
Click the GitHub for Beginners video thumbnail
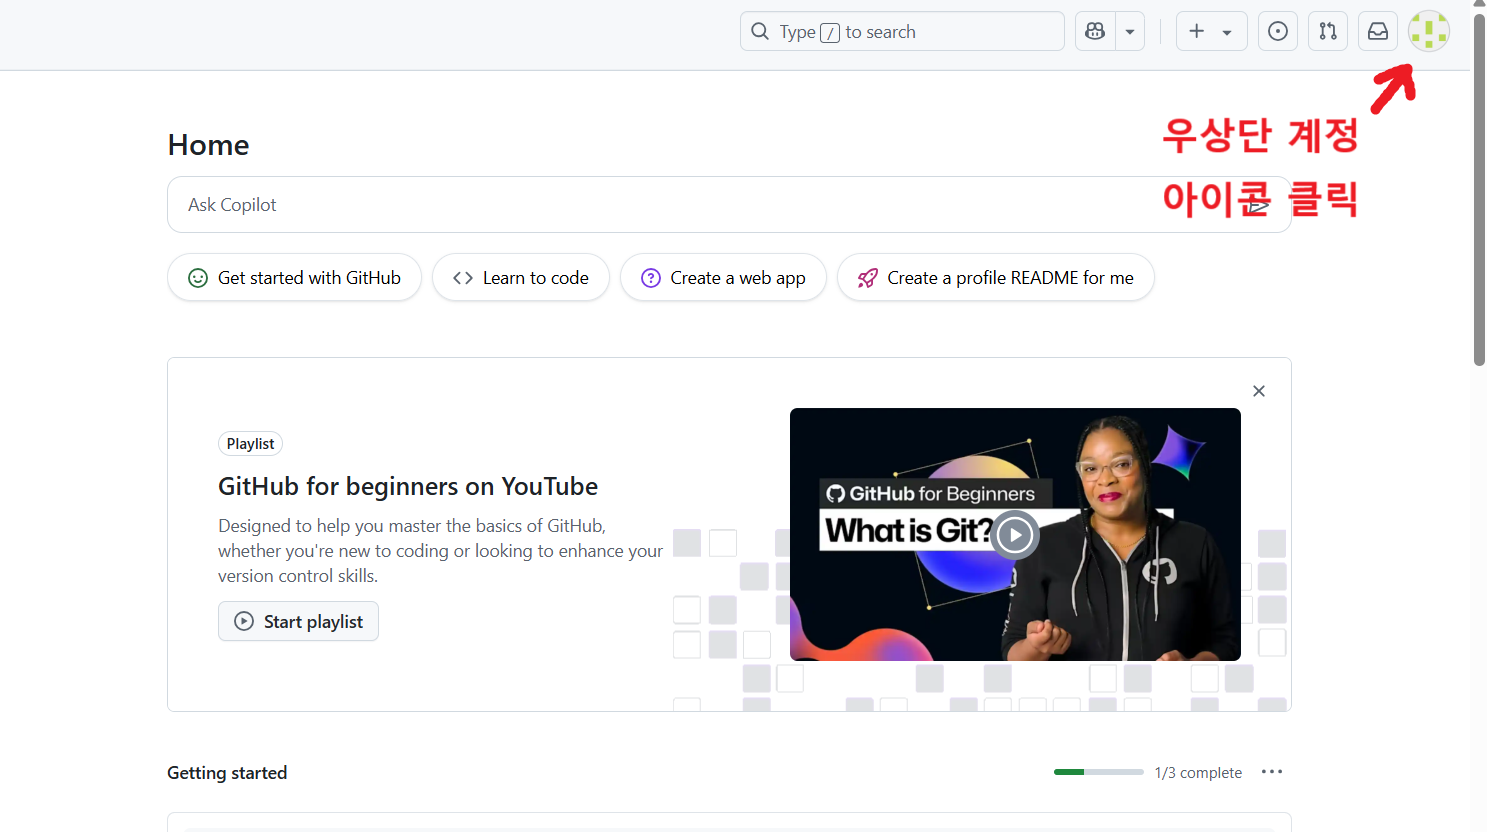coord(1015,534)
